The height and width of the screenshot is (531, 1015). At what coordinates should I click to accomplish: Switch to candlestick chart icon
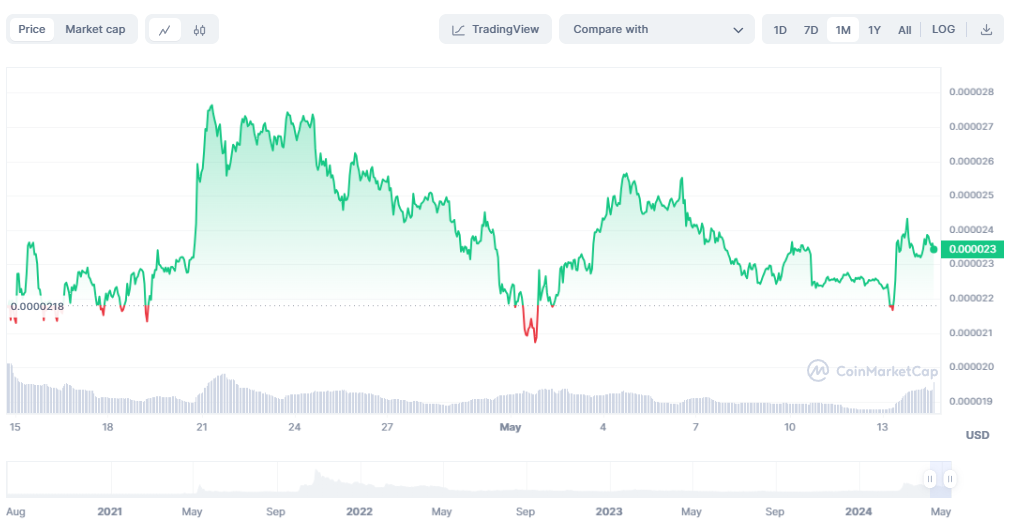pos(200,30)
